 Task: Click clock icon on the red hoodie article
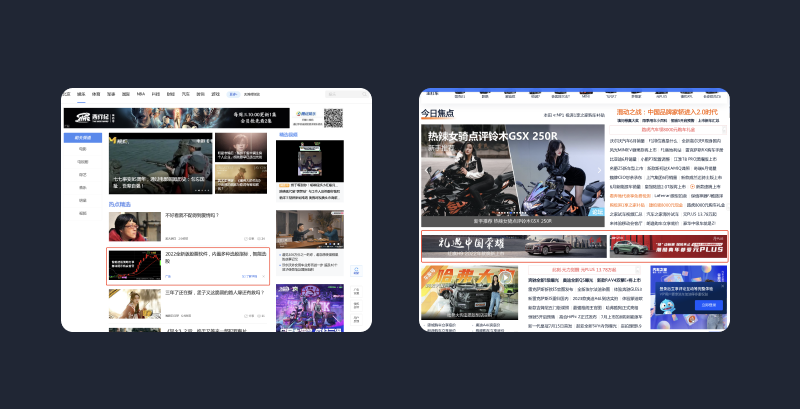click(246, 238)
